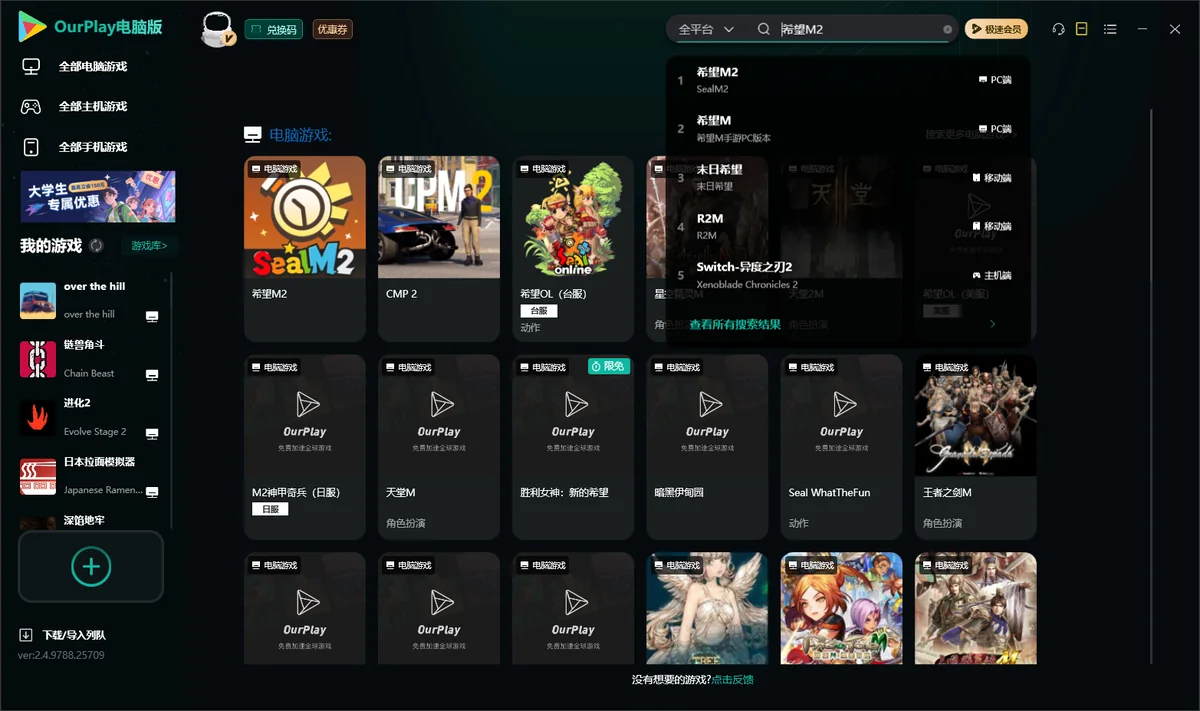Select 全部主机游戏 sidebar item

tap(92, 107)
